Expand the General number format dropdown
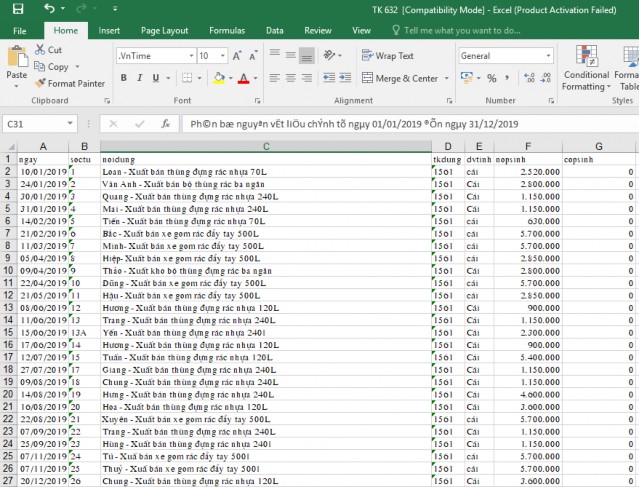Image resolution: width=639 pixels, height=487 pixels. click(x=548, y=56)
